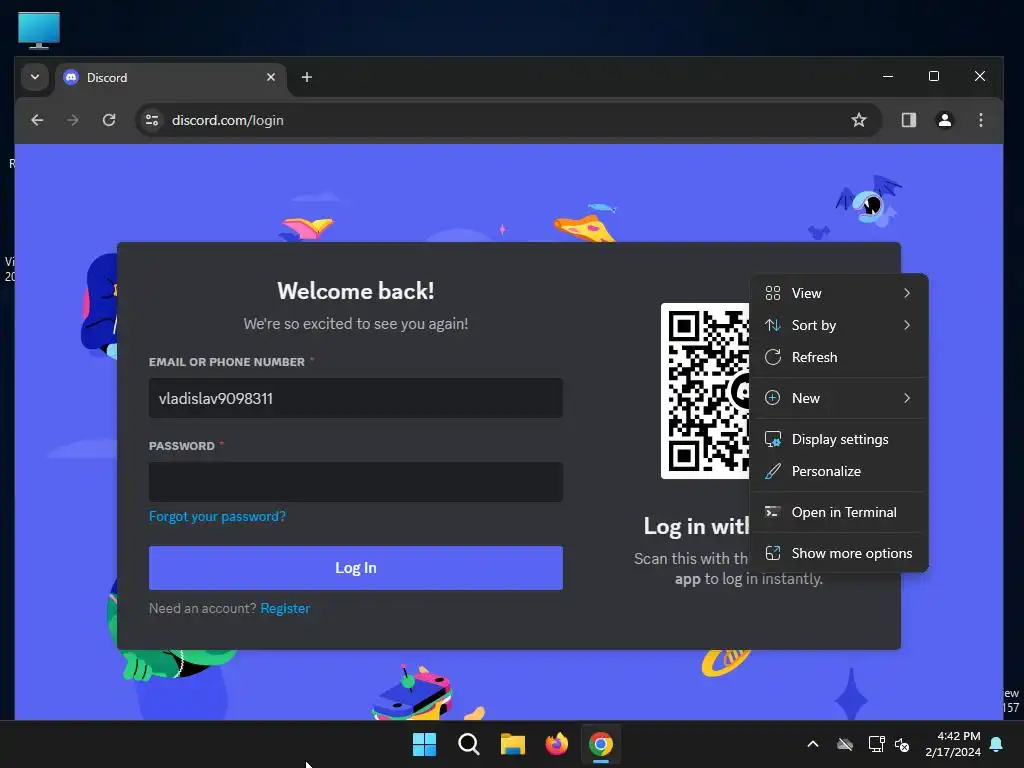Click the Chrome taskbar icon

[601, 744]
